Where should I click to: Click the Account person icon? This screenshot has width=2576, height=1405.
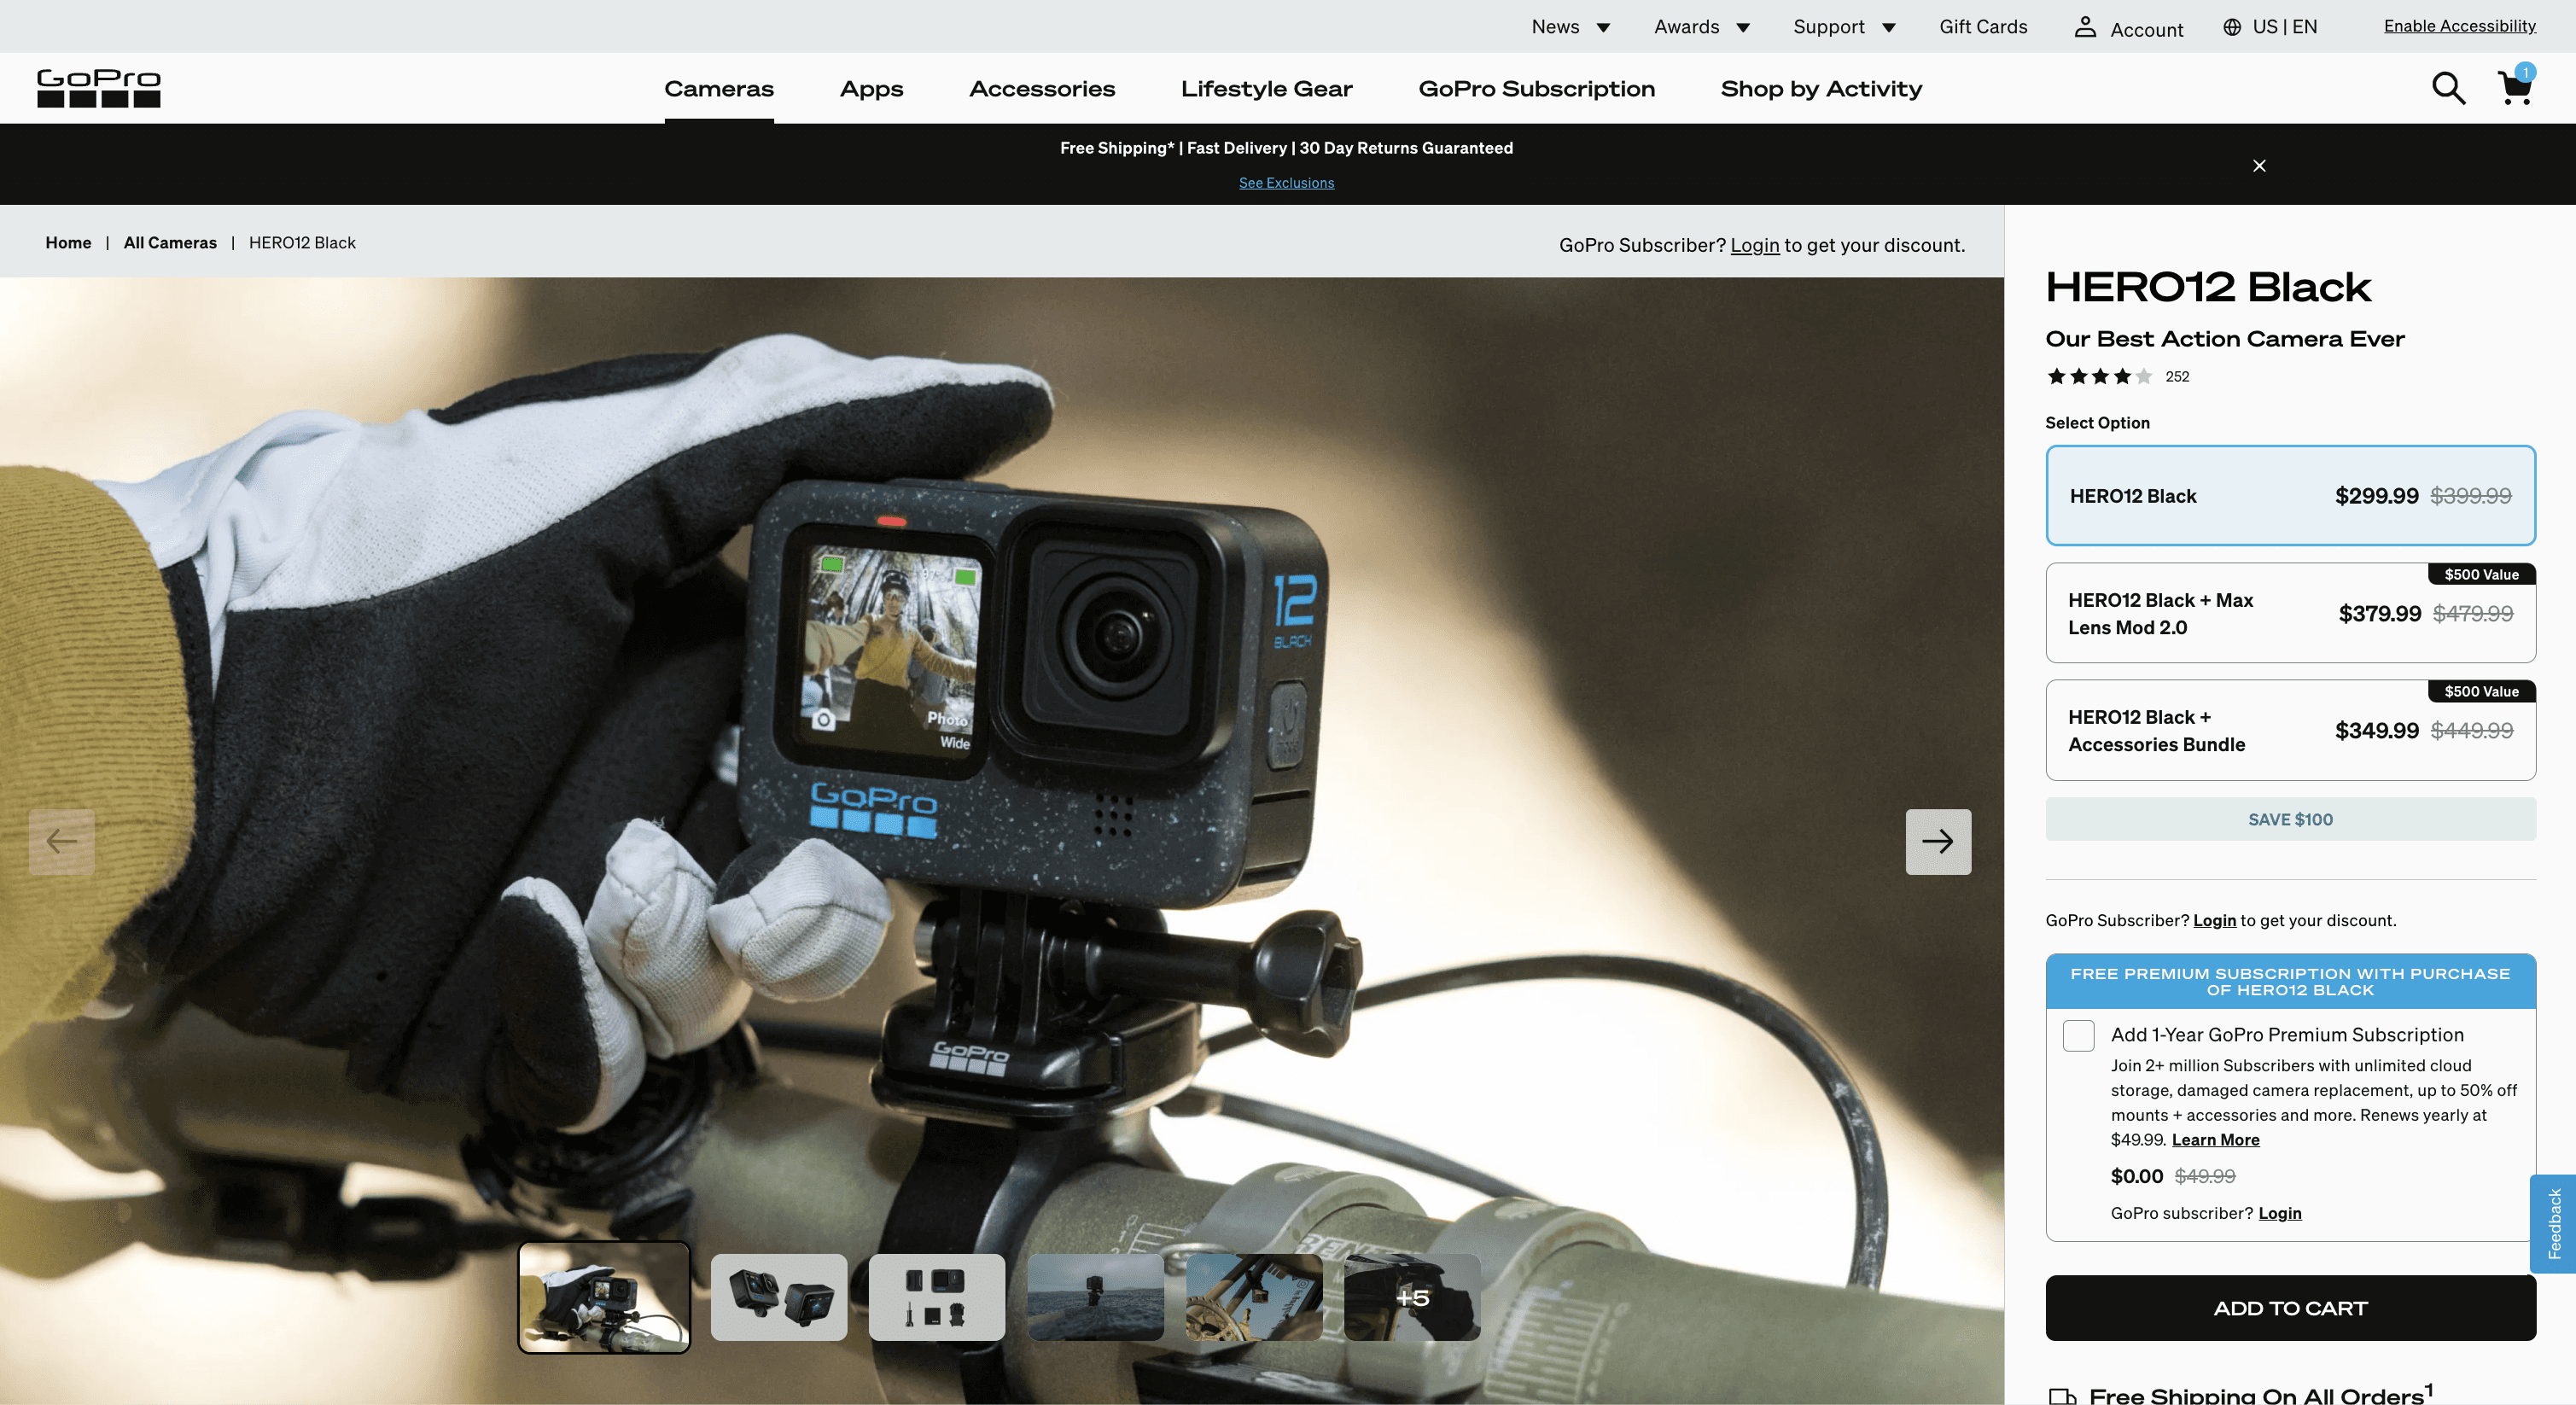click(2085, 27)
